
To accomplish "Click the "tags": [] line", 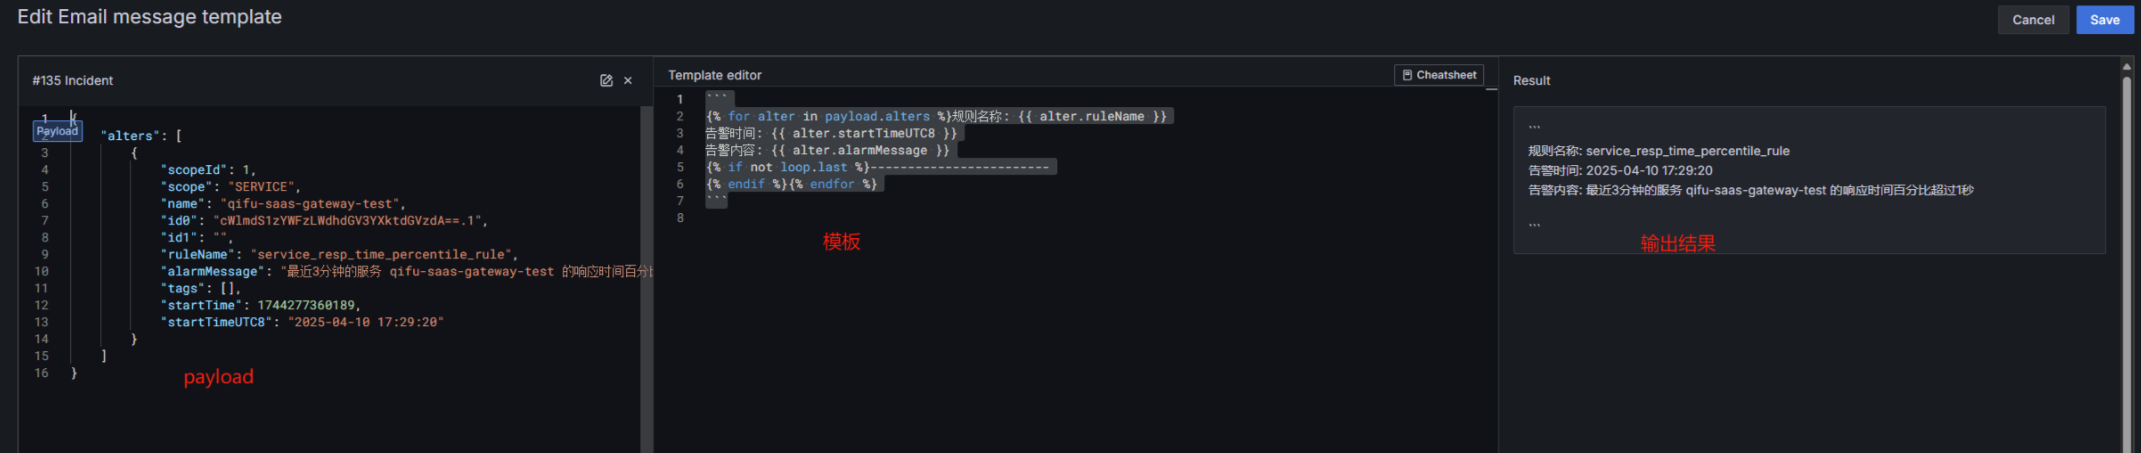I will click(x=201, y=289).
